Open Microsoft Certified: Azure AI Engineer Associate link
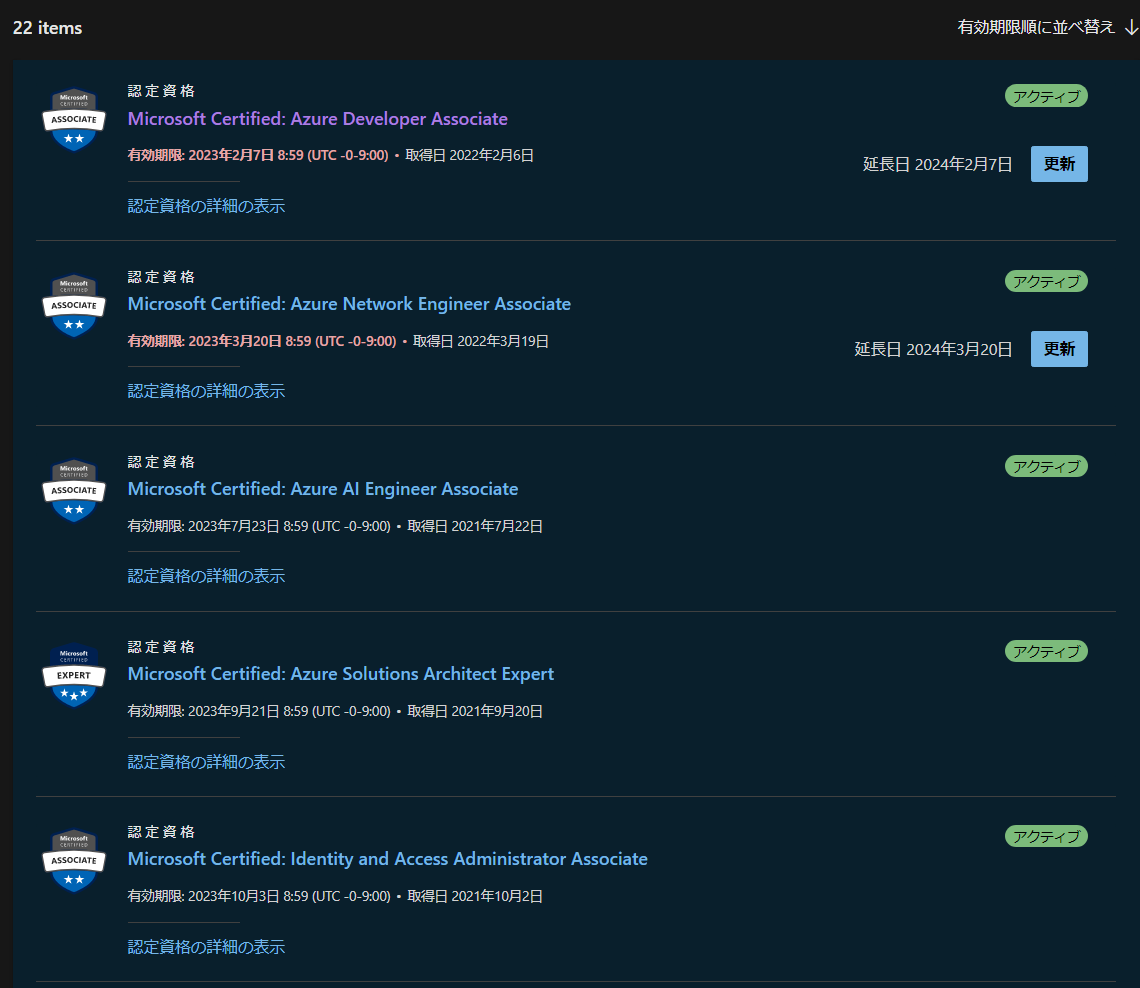 coord(322,489)
